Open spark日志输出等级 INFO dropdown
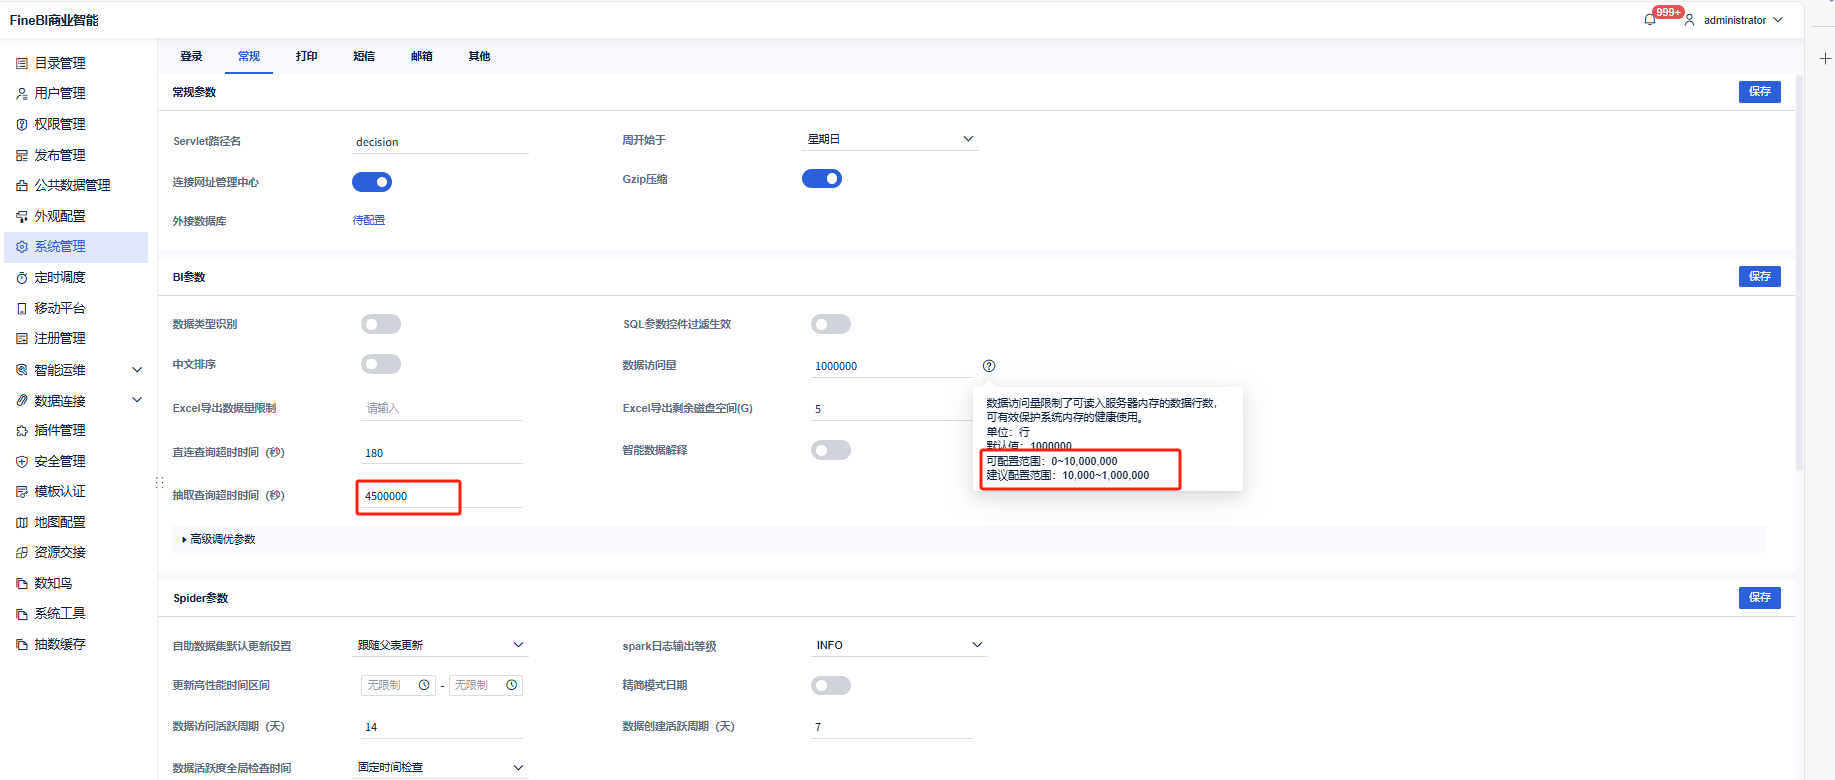The width and height of the screenshot is (1835, 780). [899, 645]
